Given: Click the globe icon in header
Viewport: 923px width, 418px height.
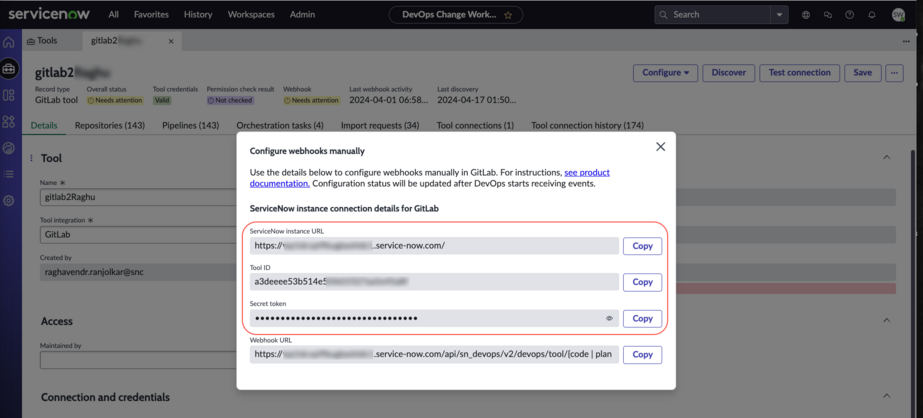Looking at the screenshot, I should point(806,15).
